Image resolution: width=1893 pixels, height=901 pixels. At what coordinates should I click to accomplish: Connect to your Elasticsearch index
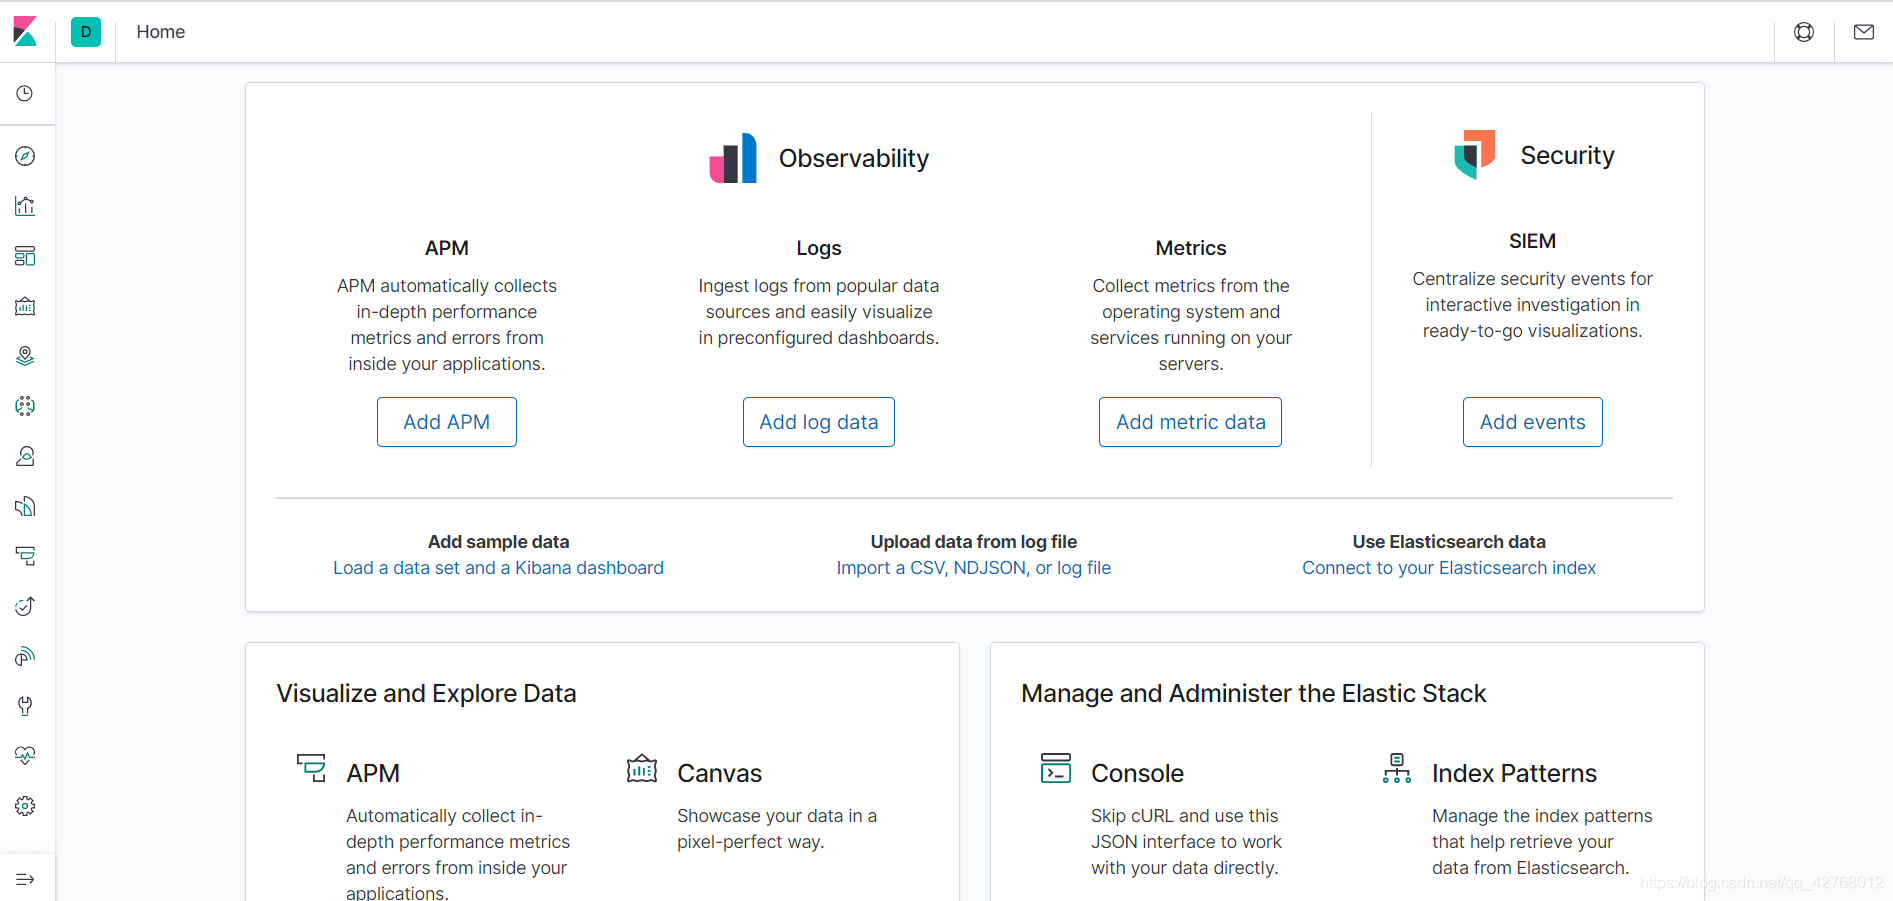point(1449,568)
